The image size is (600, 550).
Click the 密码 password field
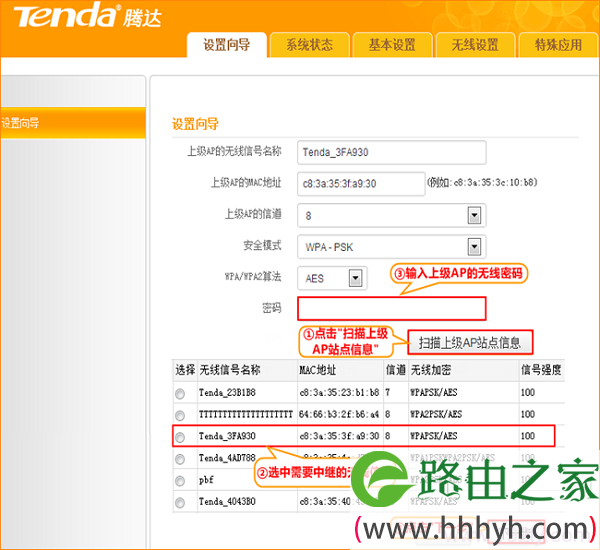(391, 308)
